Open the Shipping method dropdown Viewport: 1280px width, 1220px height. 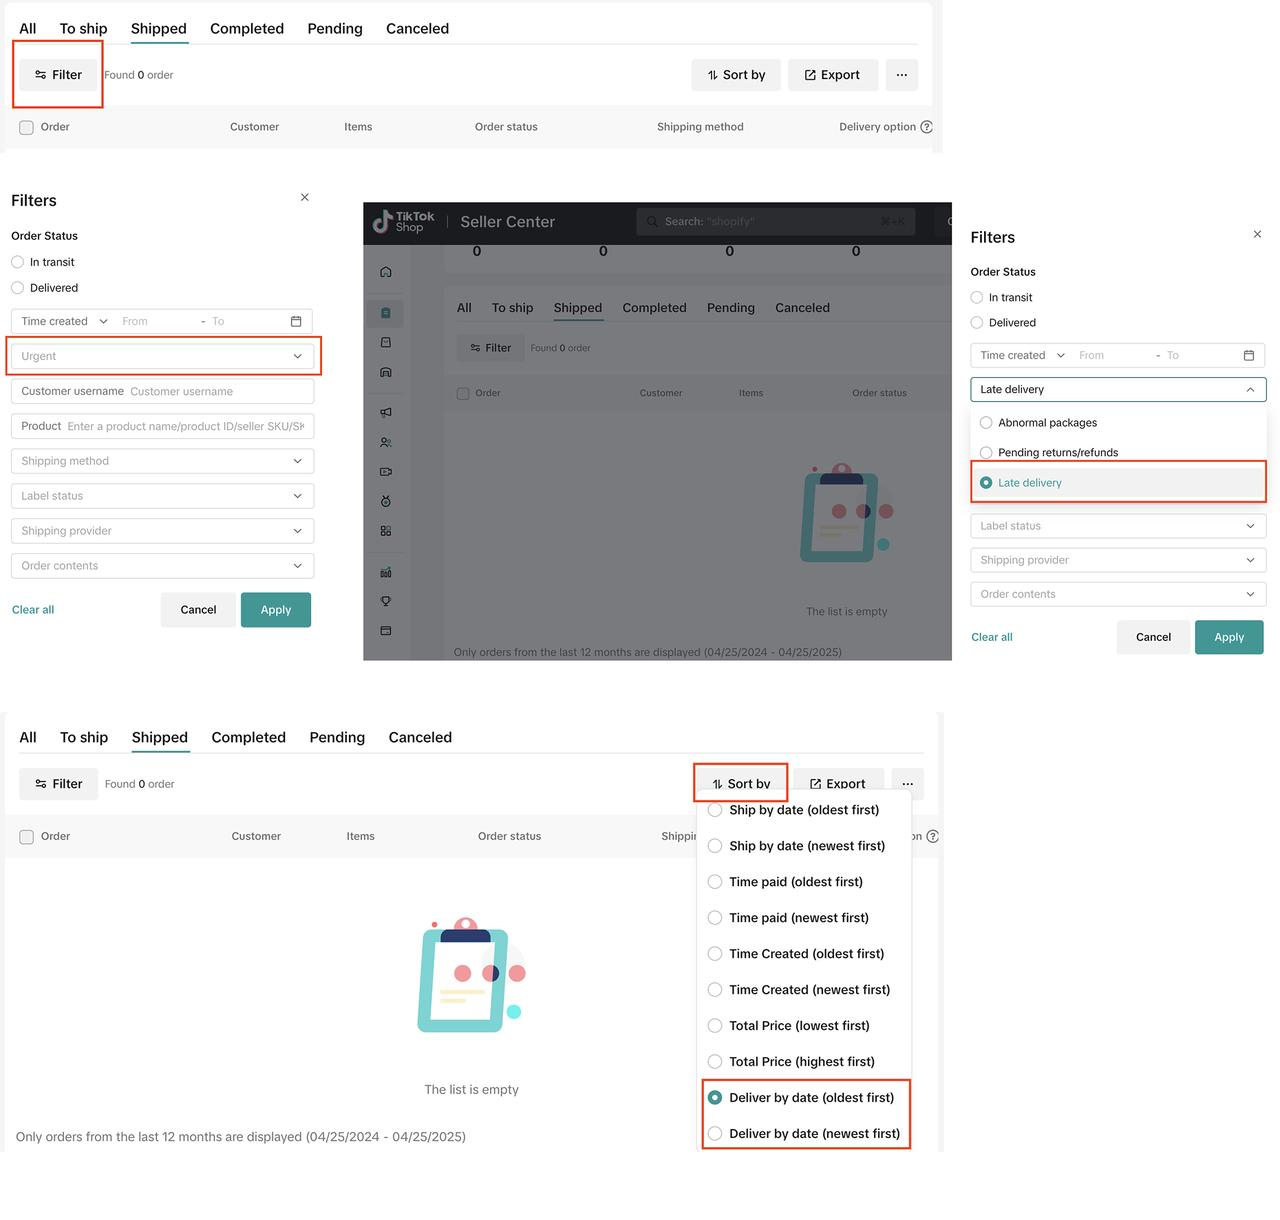(x=163, y=461)
